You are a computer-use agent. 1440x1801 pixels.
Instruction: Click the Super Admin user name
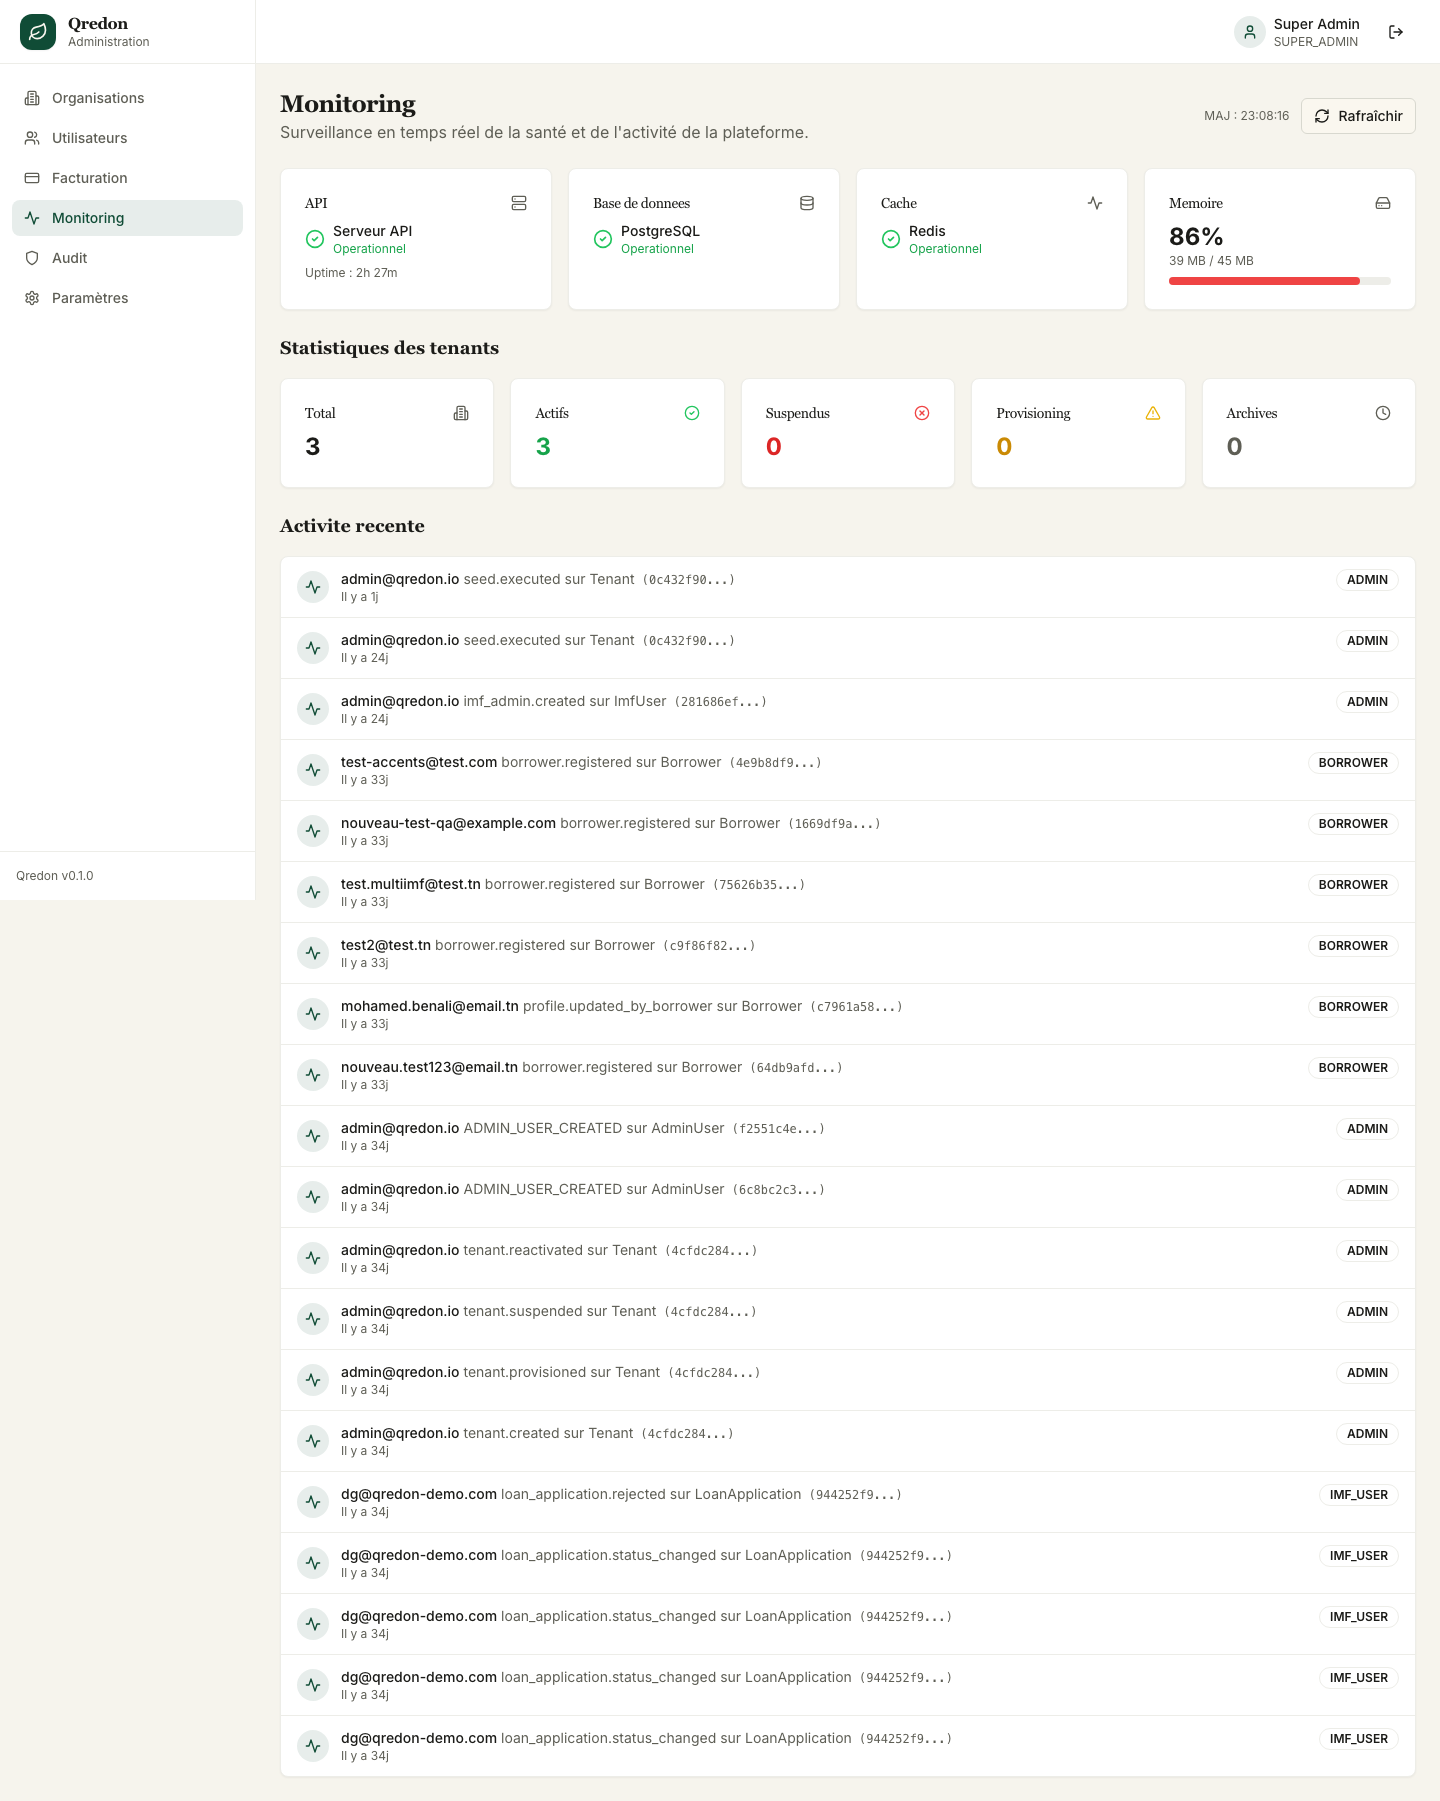[1316, 24]
